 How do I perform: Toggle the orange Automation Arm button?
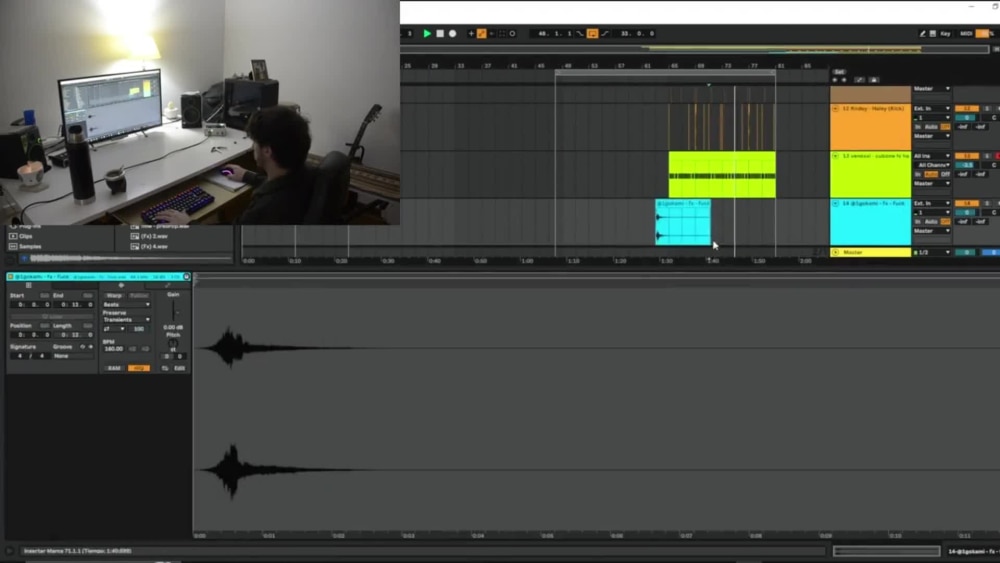point(482,33)
